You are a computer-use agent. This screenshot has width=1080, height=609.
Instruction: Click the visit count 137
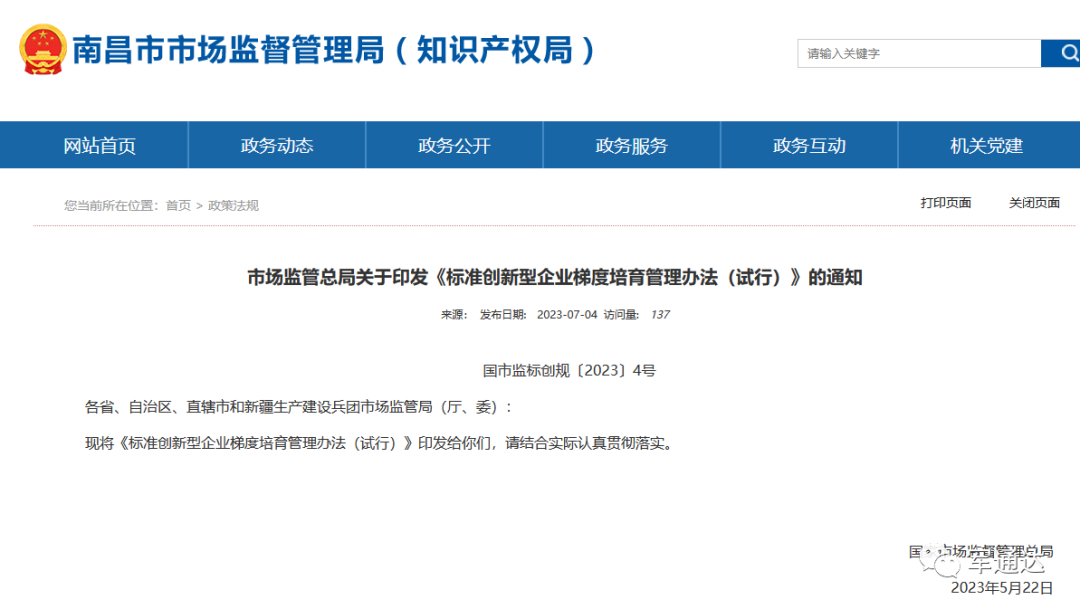pyautogui.click(x=660, y=314)
